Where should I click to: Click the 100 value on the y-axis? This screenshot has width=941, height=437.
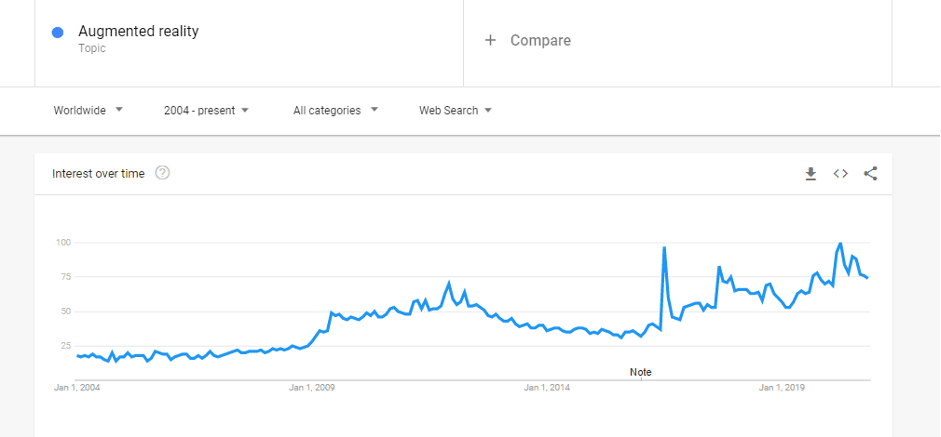pyautogui.click(x=62, y=242)
